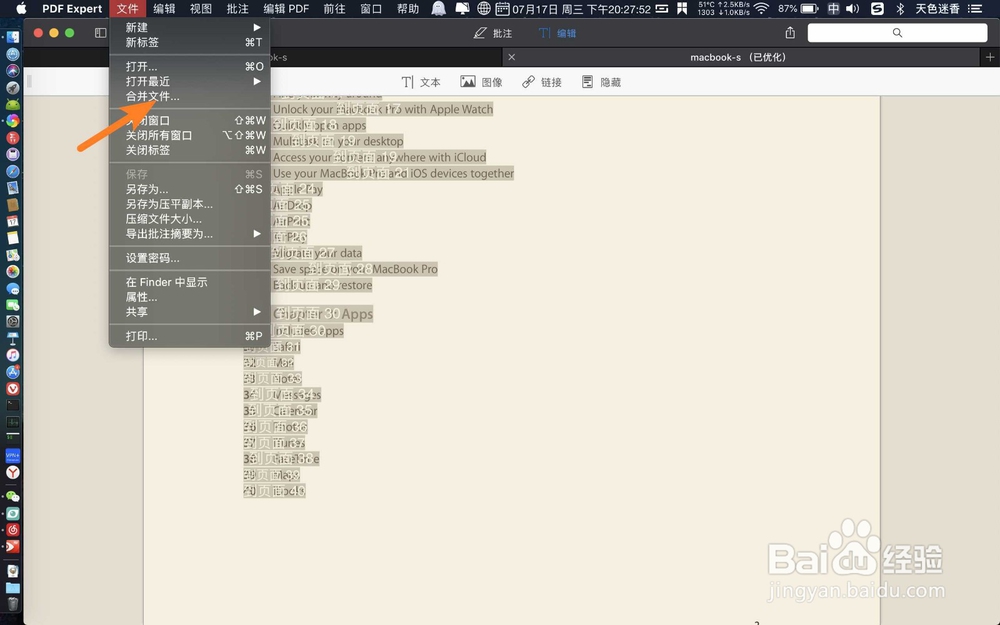Open the 文件 menu in menu bar
Image resolution: width=1000 pixels, height=625 pixels.
coord(128,8)
